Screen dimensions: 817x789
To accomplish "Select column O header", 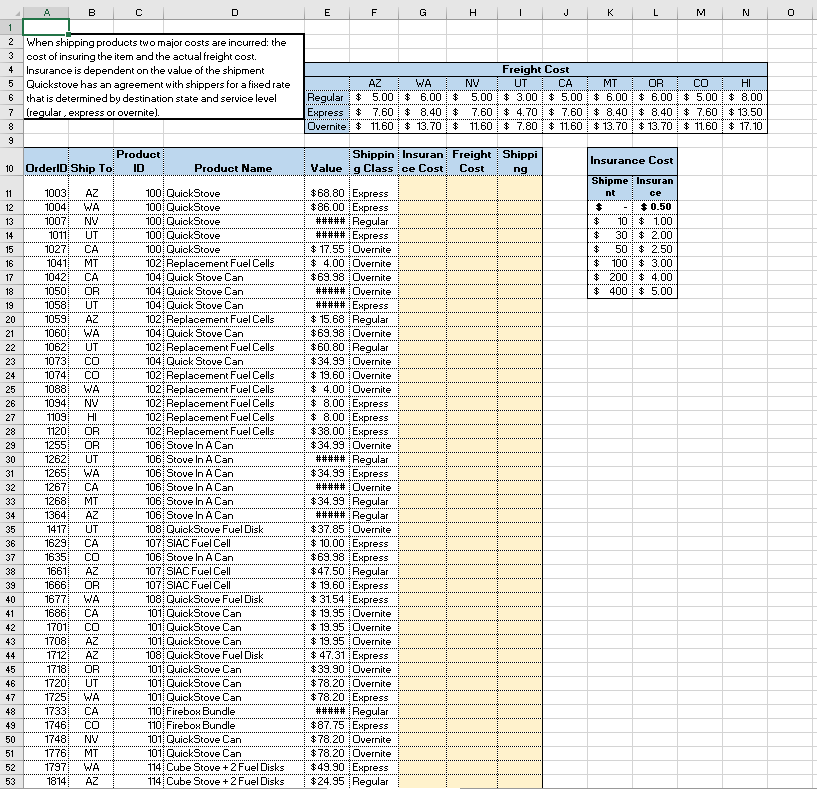I will (x=790, y=13).
